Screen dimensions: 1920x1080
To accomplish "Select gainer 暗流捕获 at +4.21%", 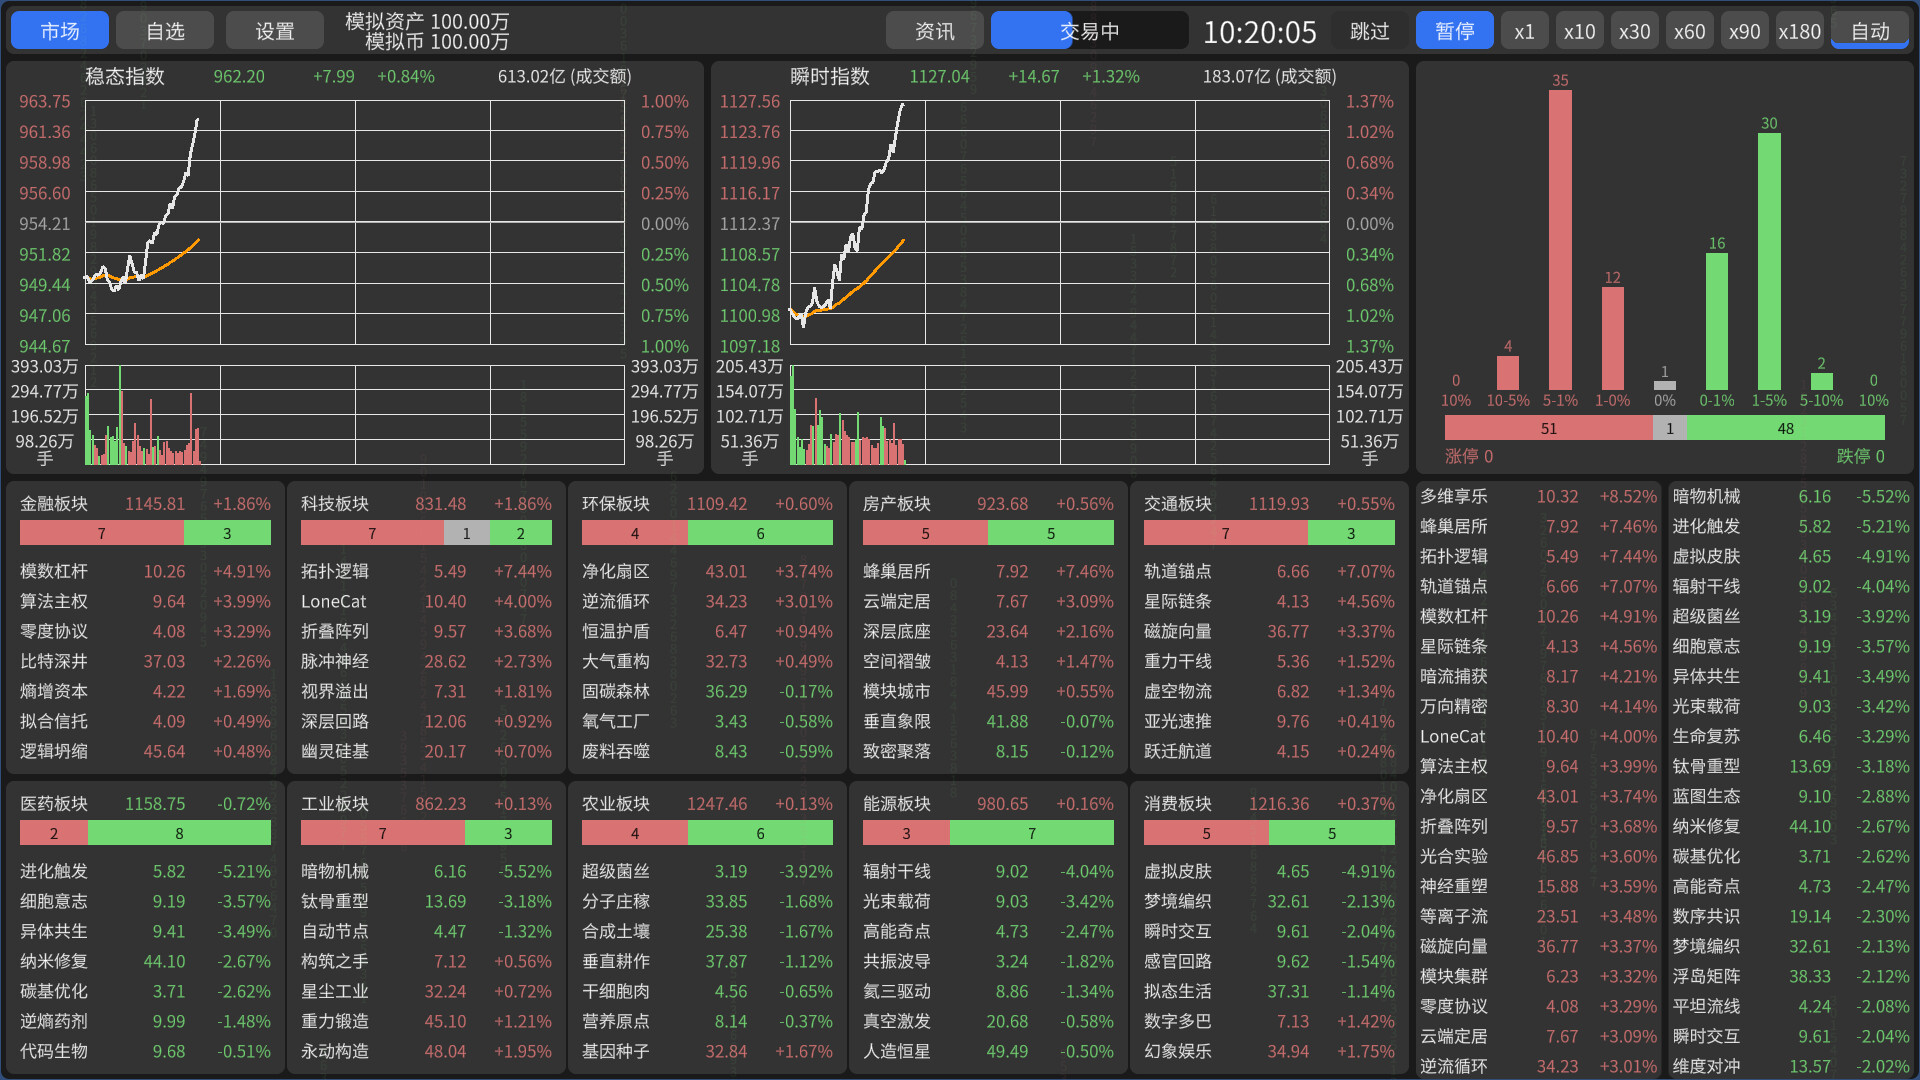I will tap(1538, 676).
